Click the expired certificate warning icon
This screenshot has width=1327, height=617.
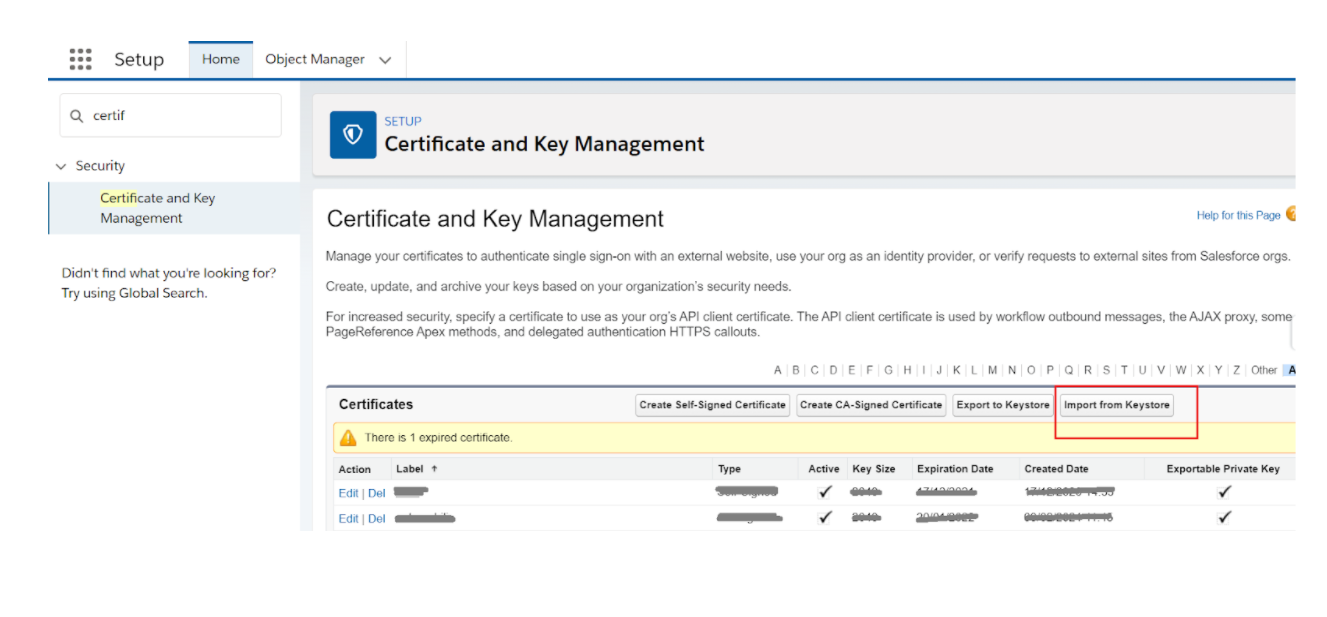pos(348,438)
